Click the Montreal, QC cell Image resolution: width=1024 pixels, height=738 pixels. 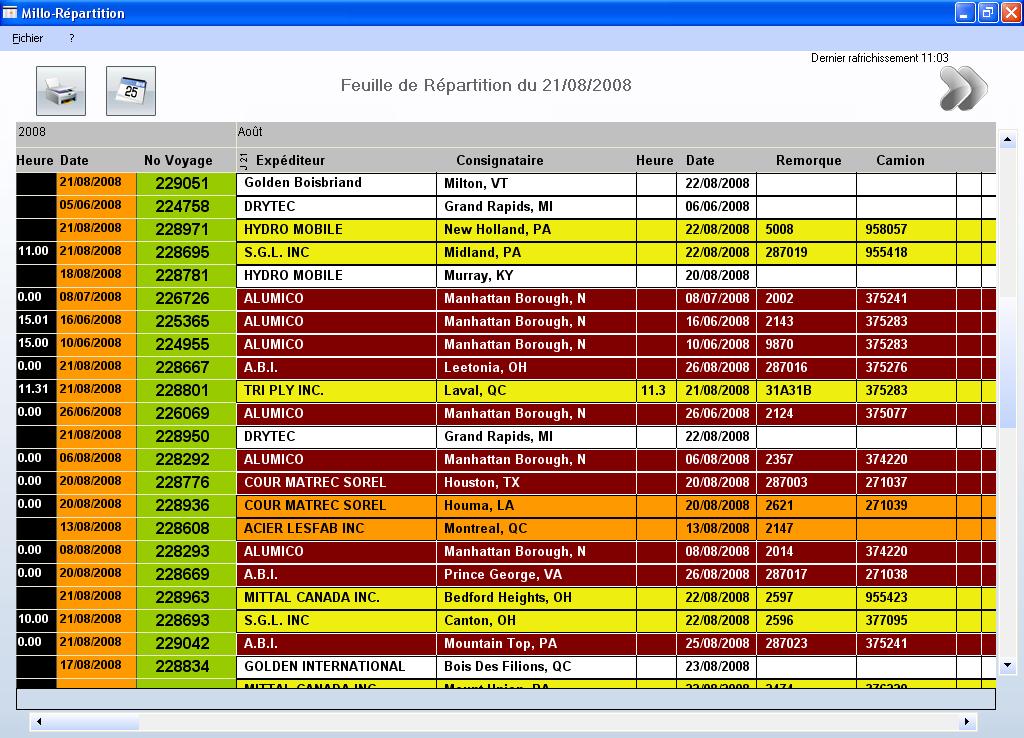tap(536, 528)
